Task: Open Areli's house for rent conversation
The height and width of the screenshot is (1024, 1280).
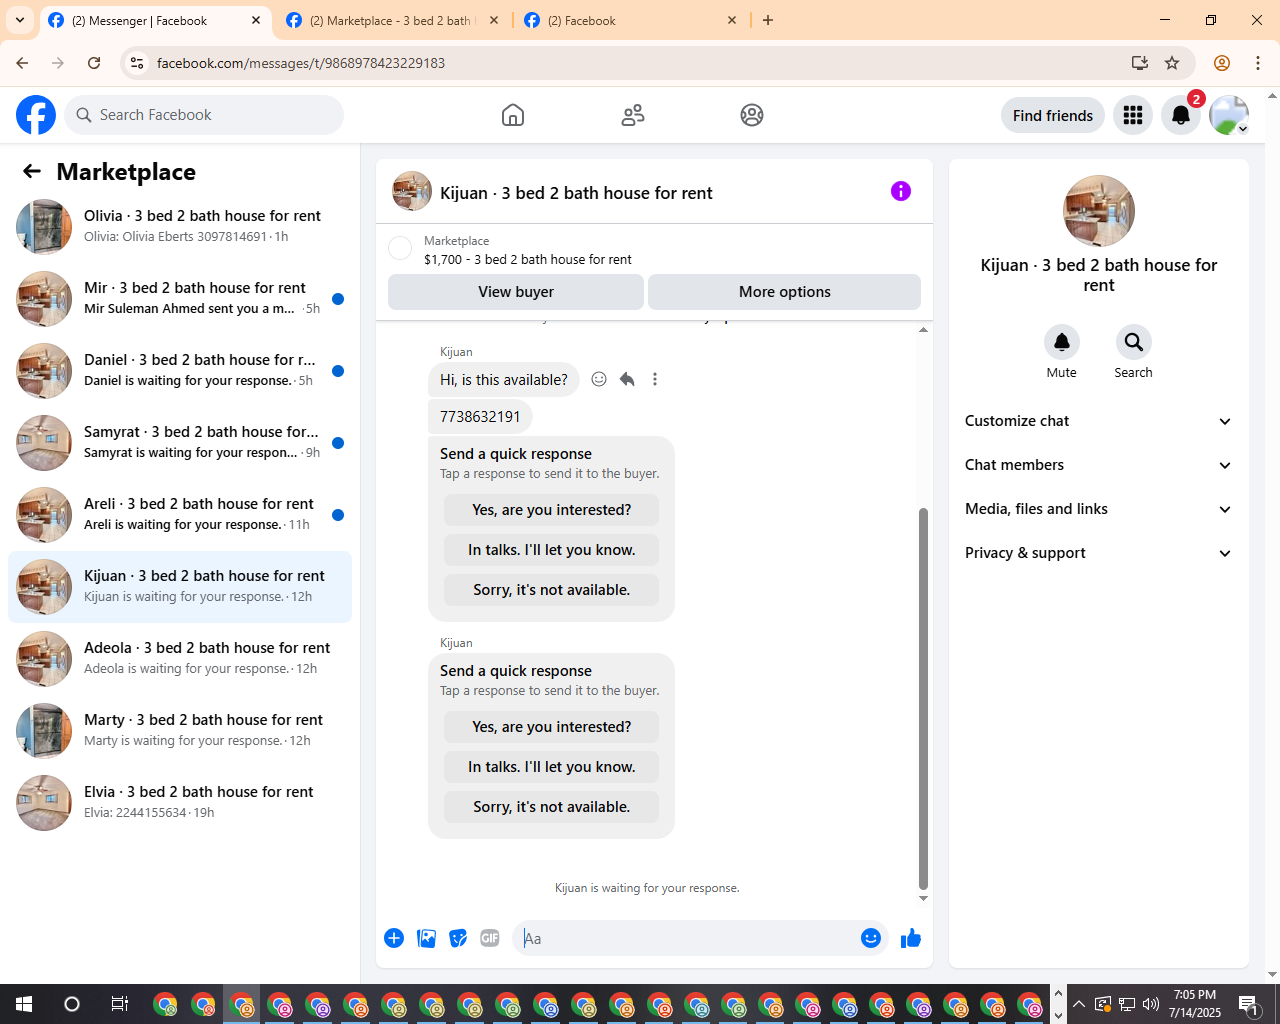Action: pos(180,515)
